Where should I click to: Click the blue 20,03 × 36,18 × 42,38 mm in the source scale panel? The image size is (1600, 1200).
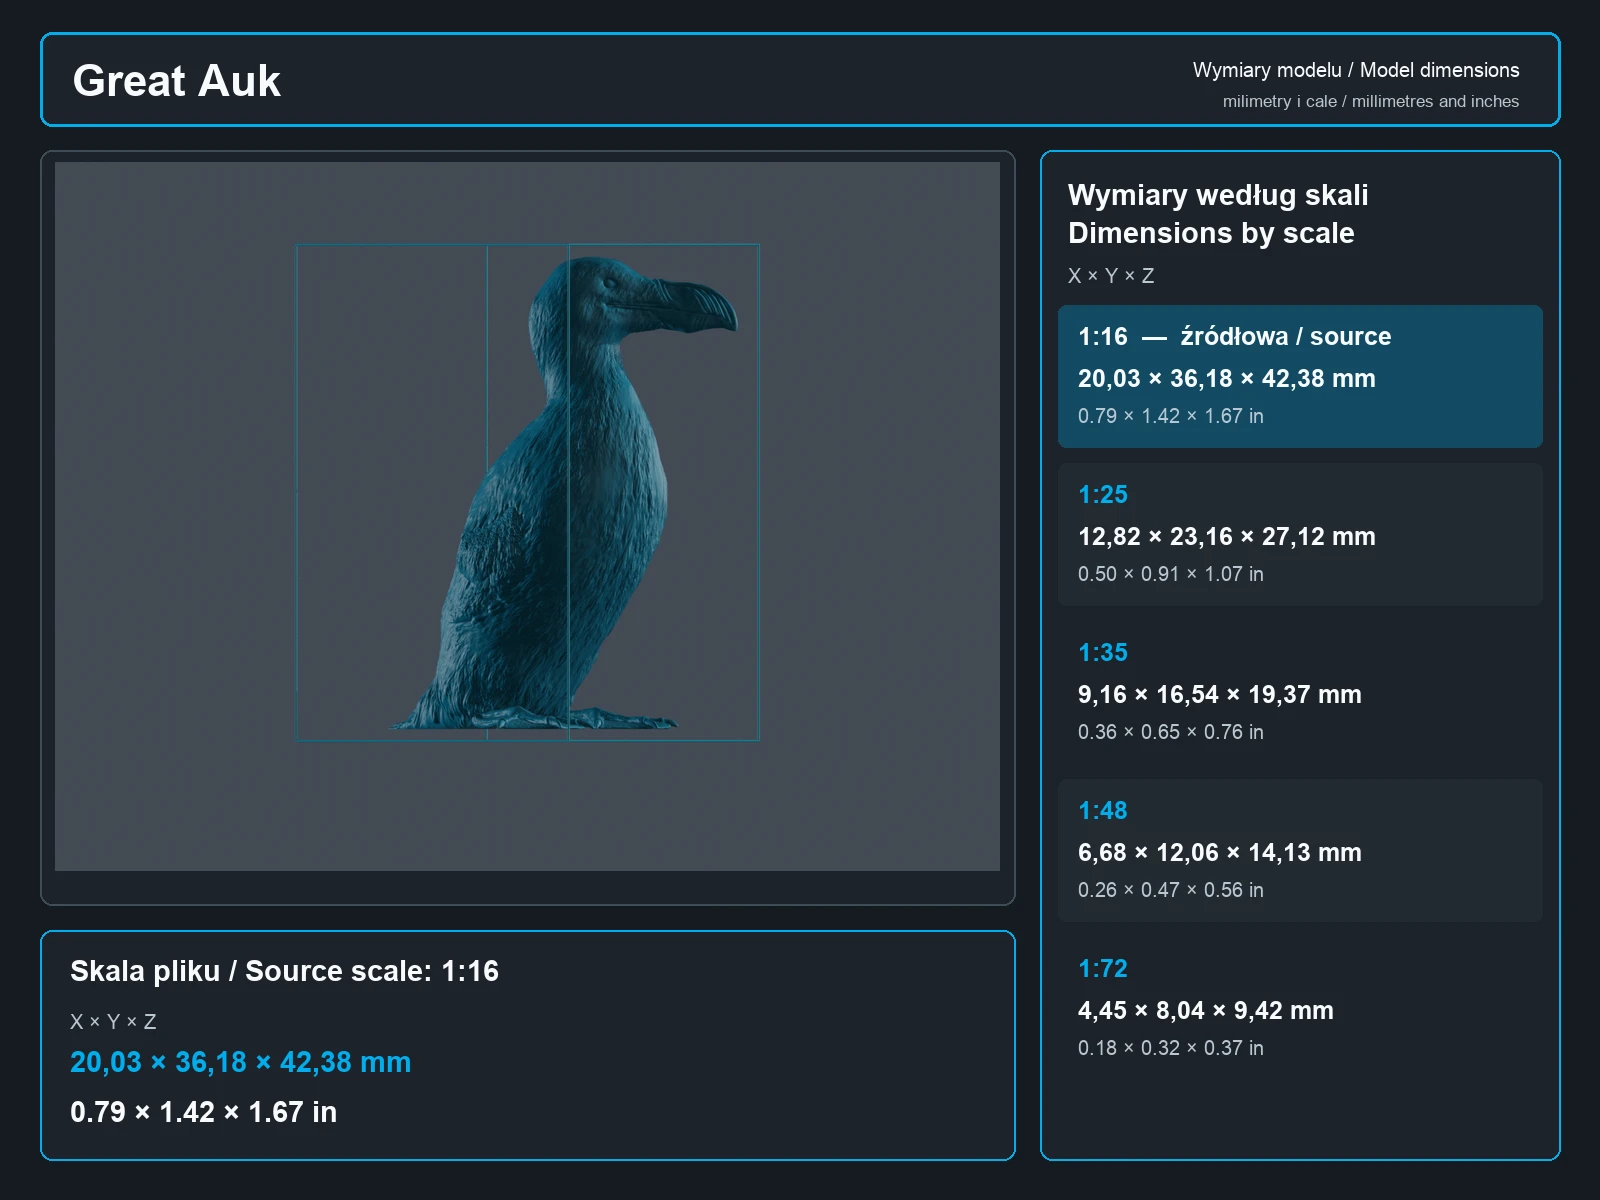240,1062
